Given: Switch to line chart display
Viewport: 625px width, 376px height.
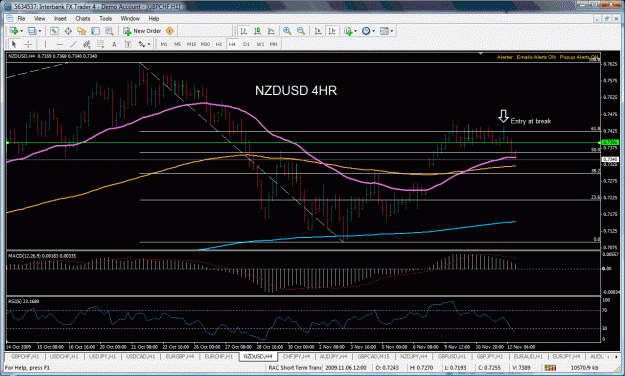Looking at the screenshot, I should 271,31.
